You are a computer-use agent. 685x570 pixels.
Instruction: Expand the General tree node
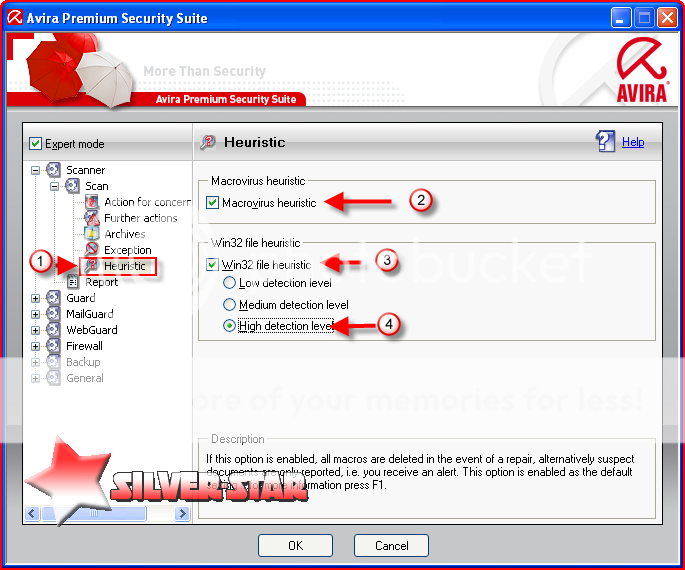(x=35, y=379)
